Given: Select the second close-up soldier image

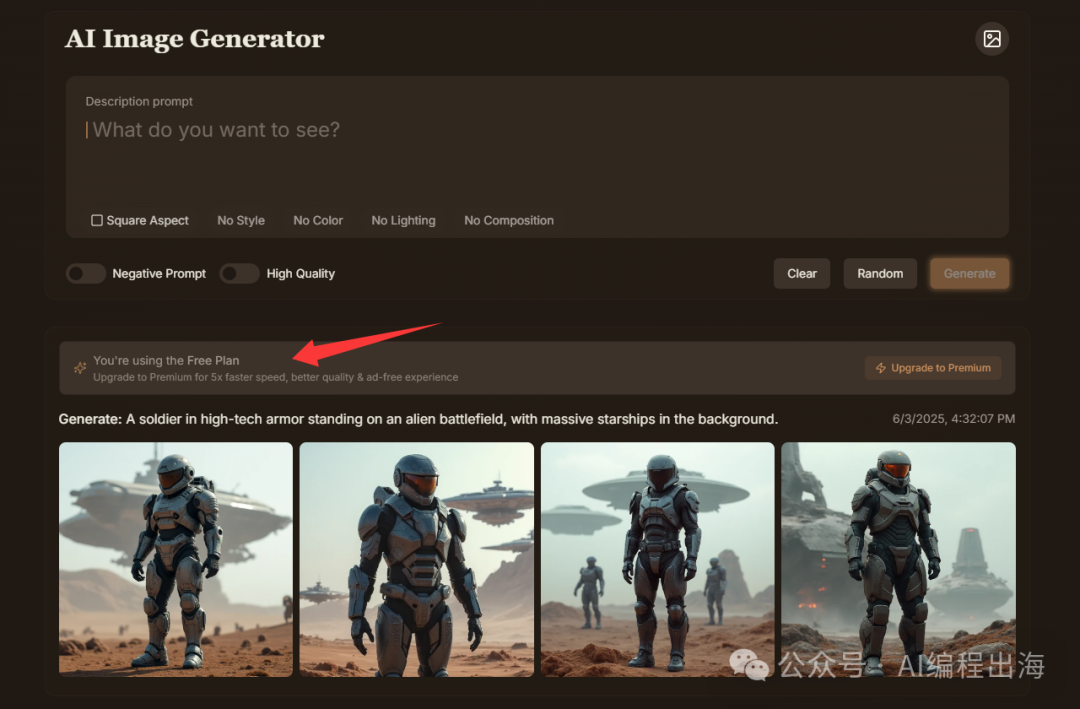Looking at the screenshot, I should coord(417,559).
